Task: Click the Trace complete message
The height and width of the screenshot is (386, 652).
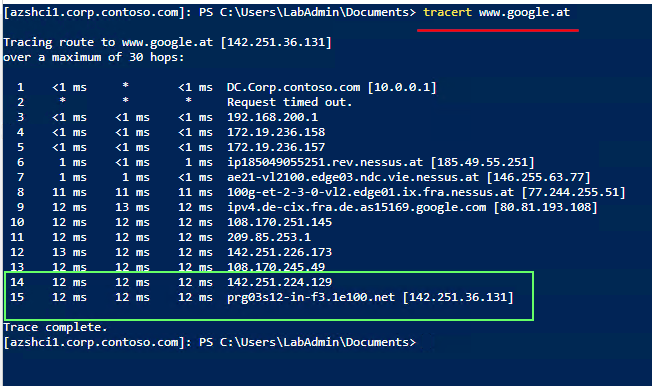Action: (x=55, y=327)
